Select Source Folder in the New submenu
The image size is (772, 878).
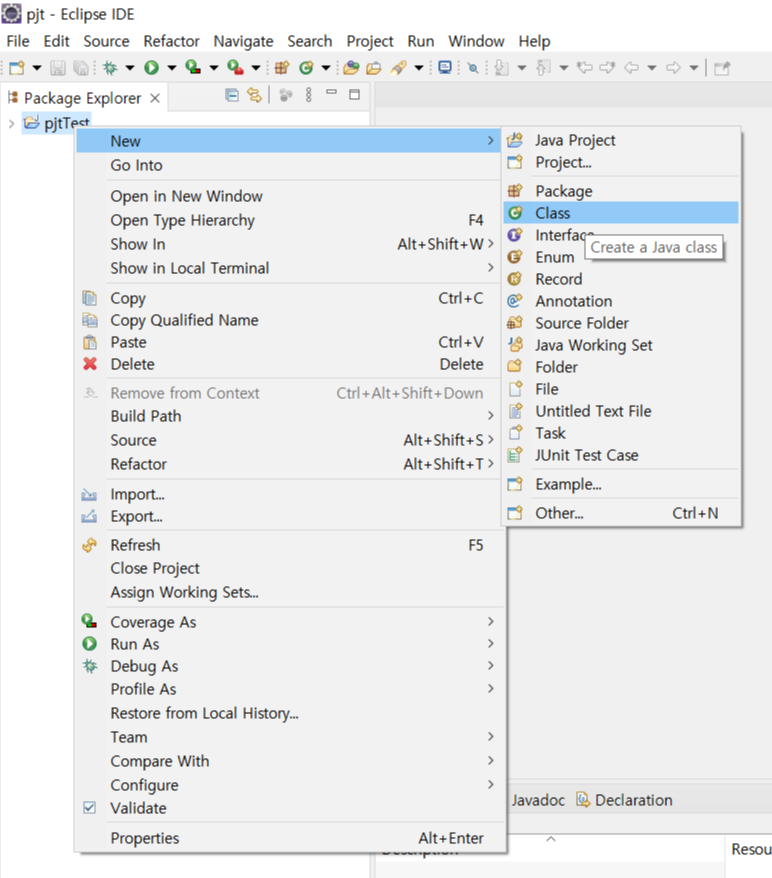click(621, 323)
